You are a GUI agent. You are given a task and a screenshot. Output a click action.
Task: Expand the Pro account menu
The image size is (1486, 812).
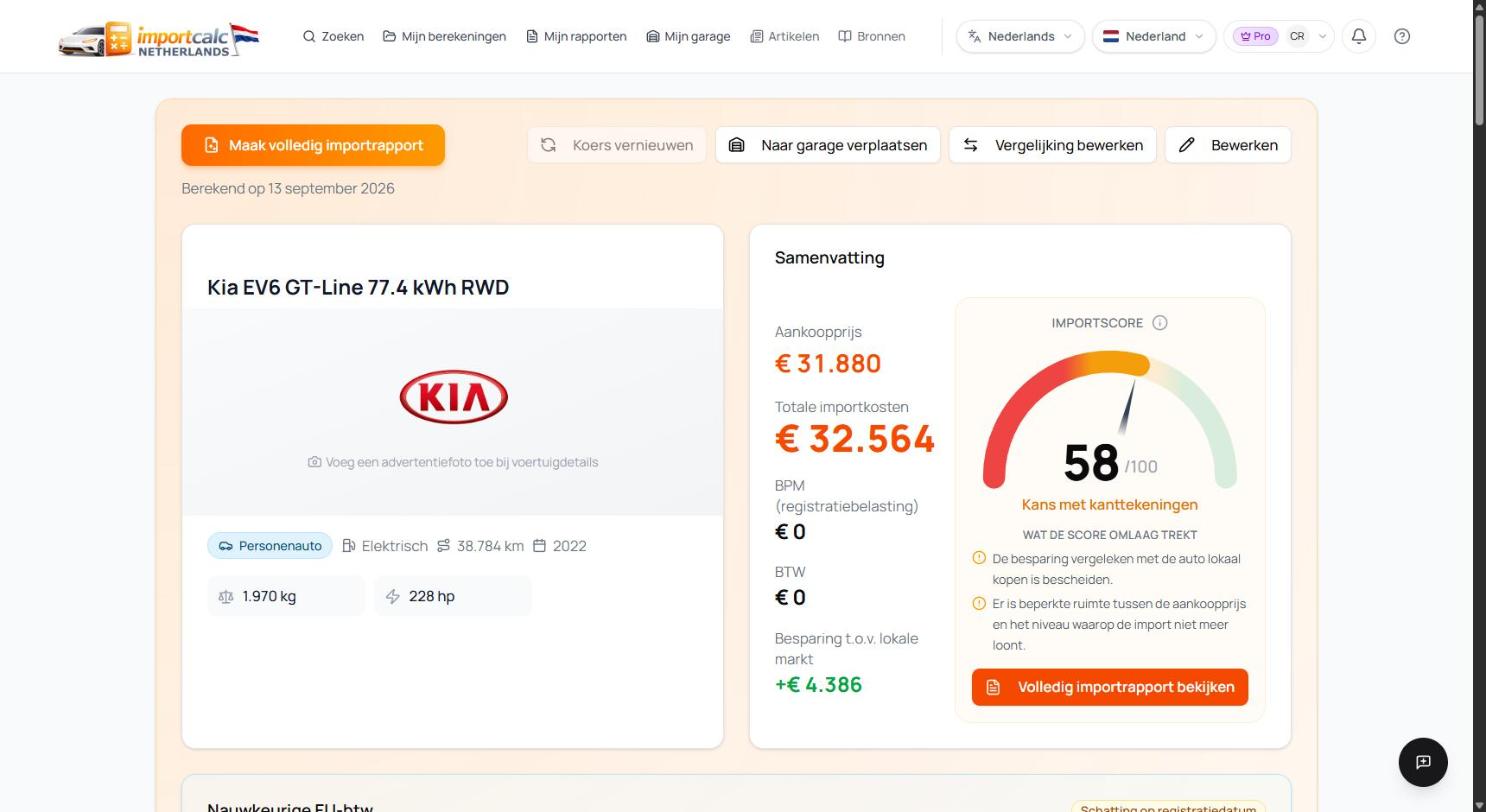pos(1279,36)
